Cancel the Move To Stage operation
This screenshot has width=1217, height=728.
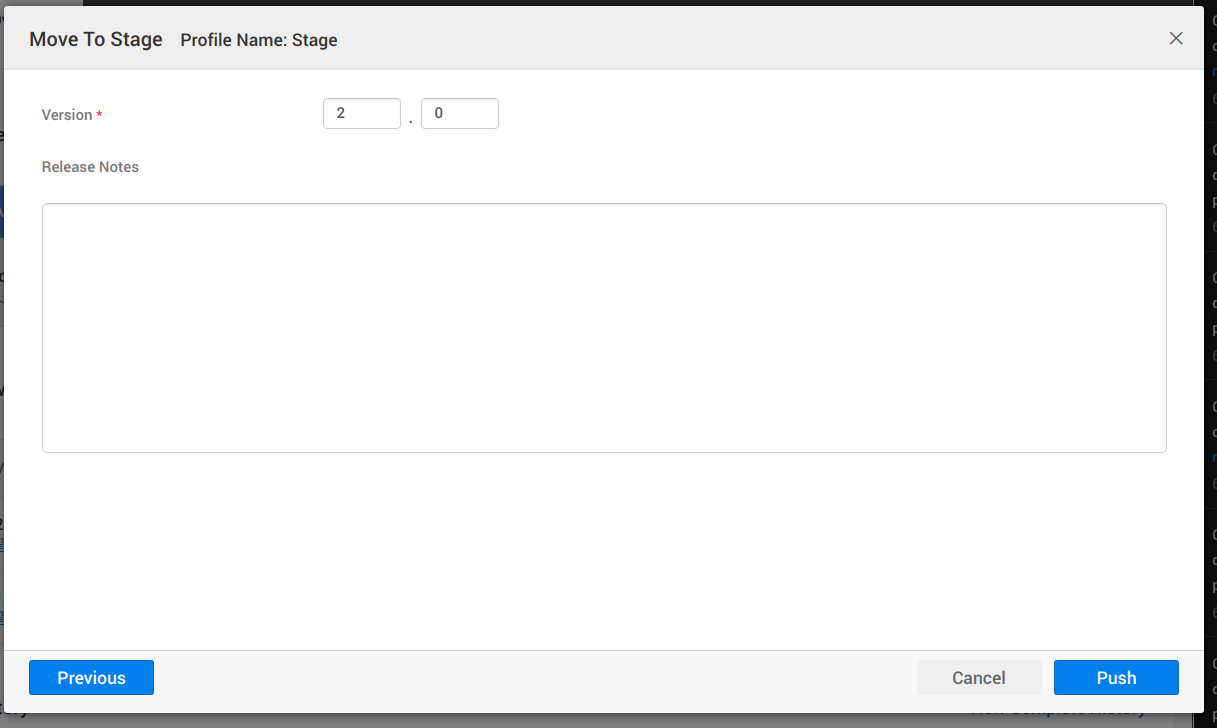(x=978, y=678)
